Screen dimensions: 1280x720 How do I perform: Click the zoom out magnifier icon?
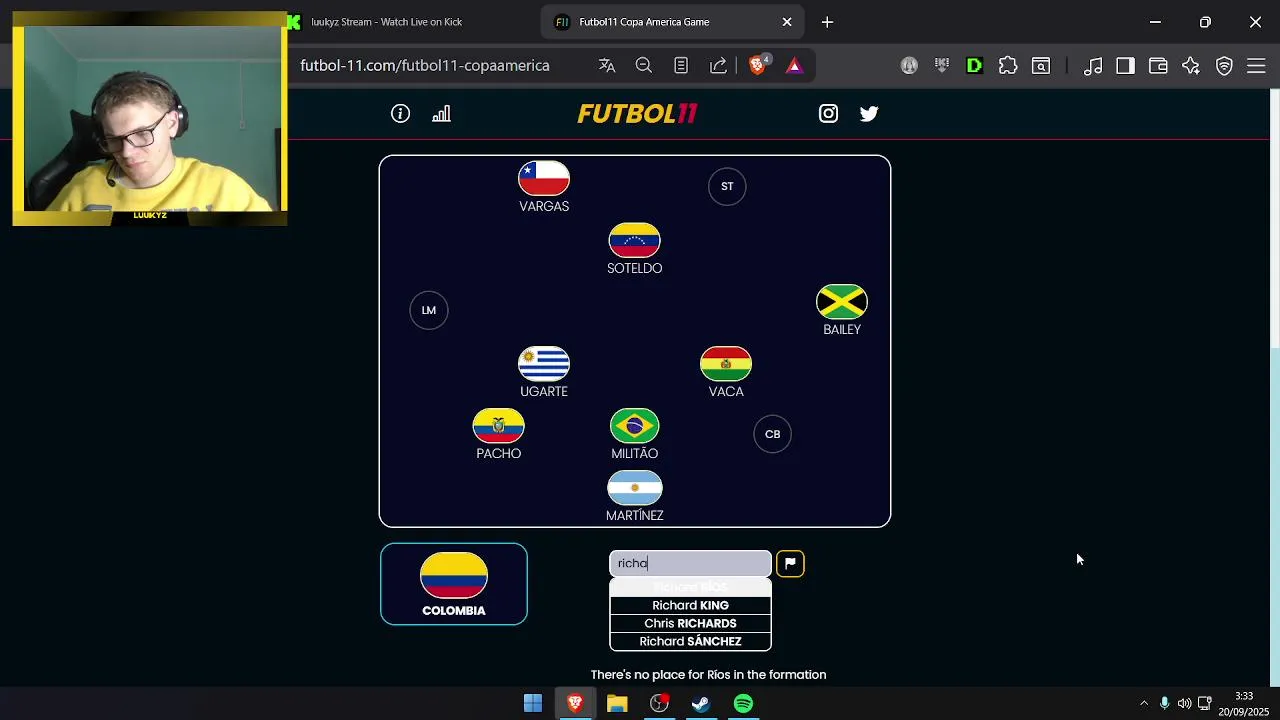click(644, 65)
